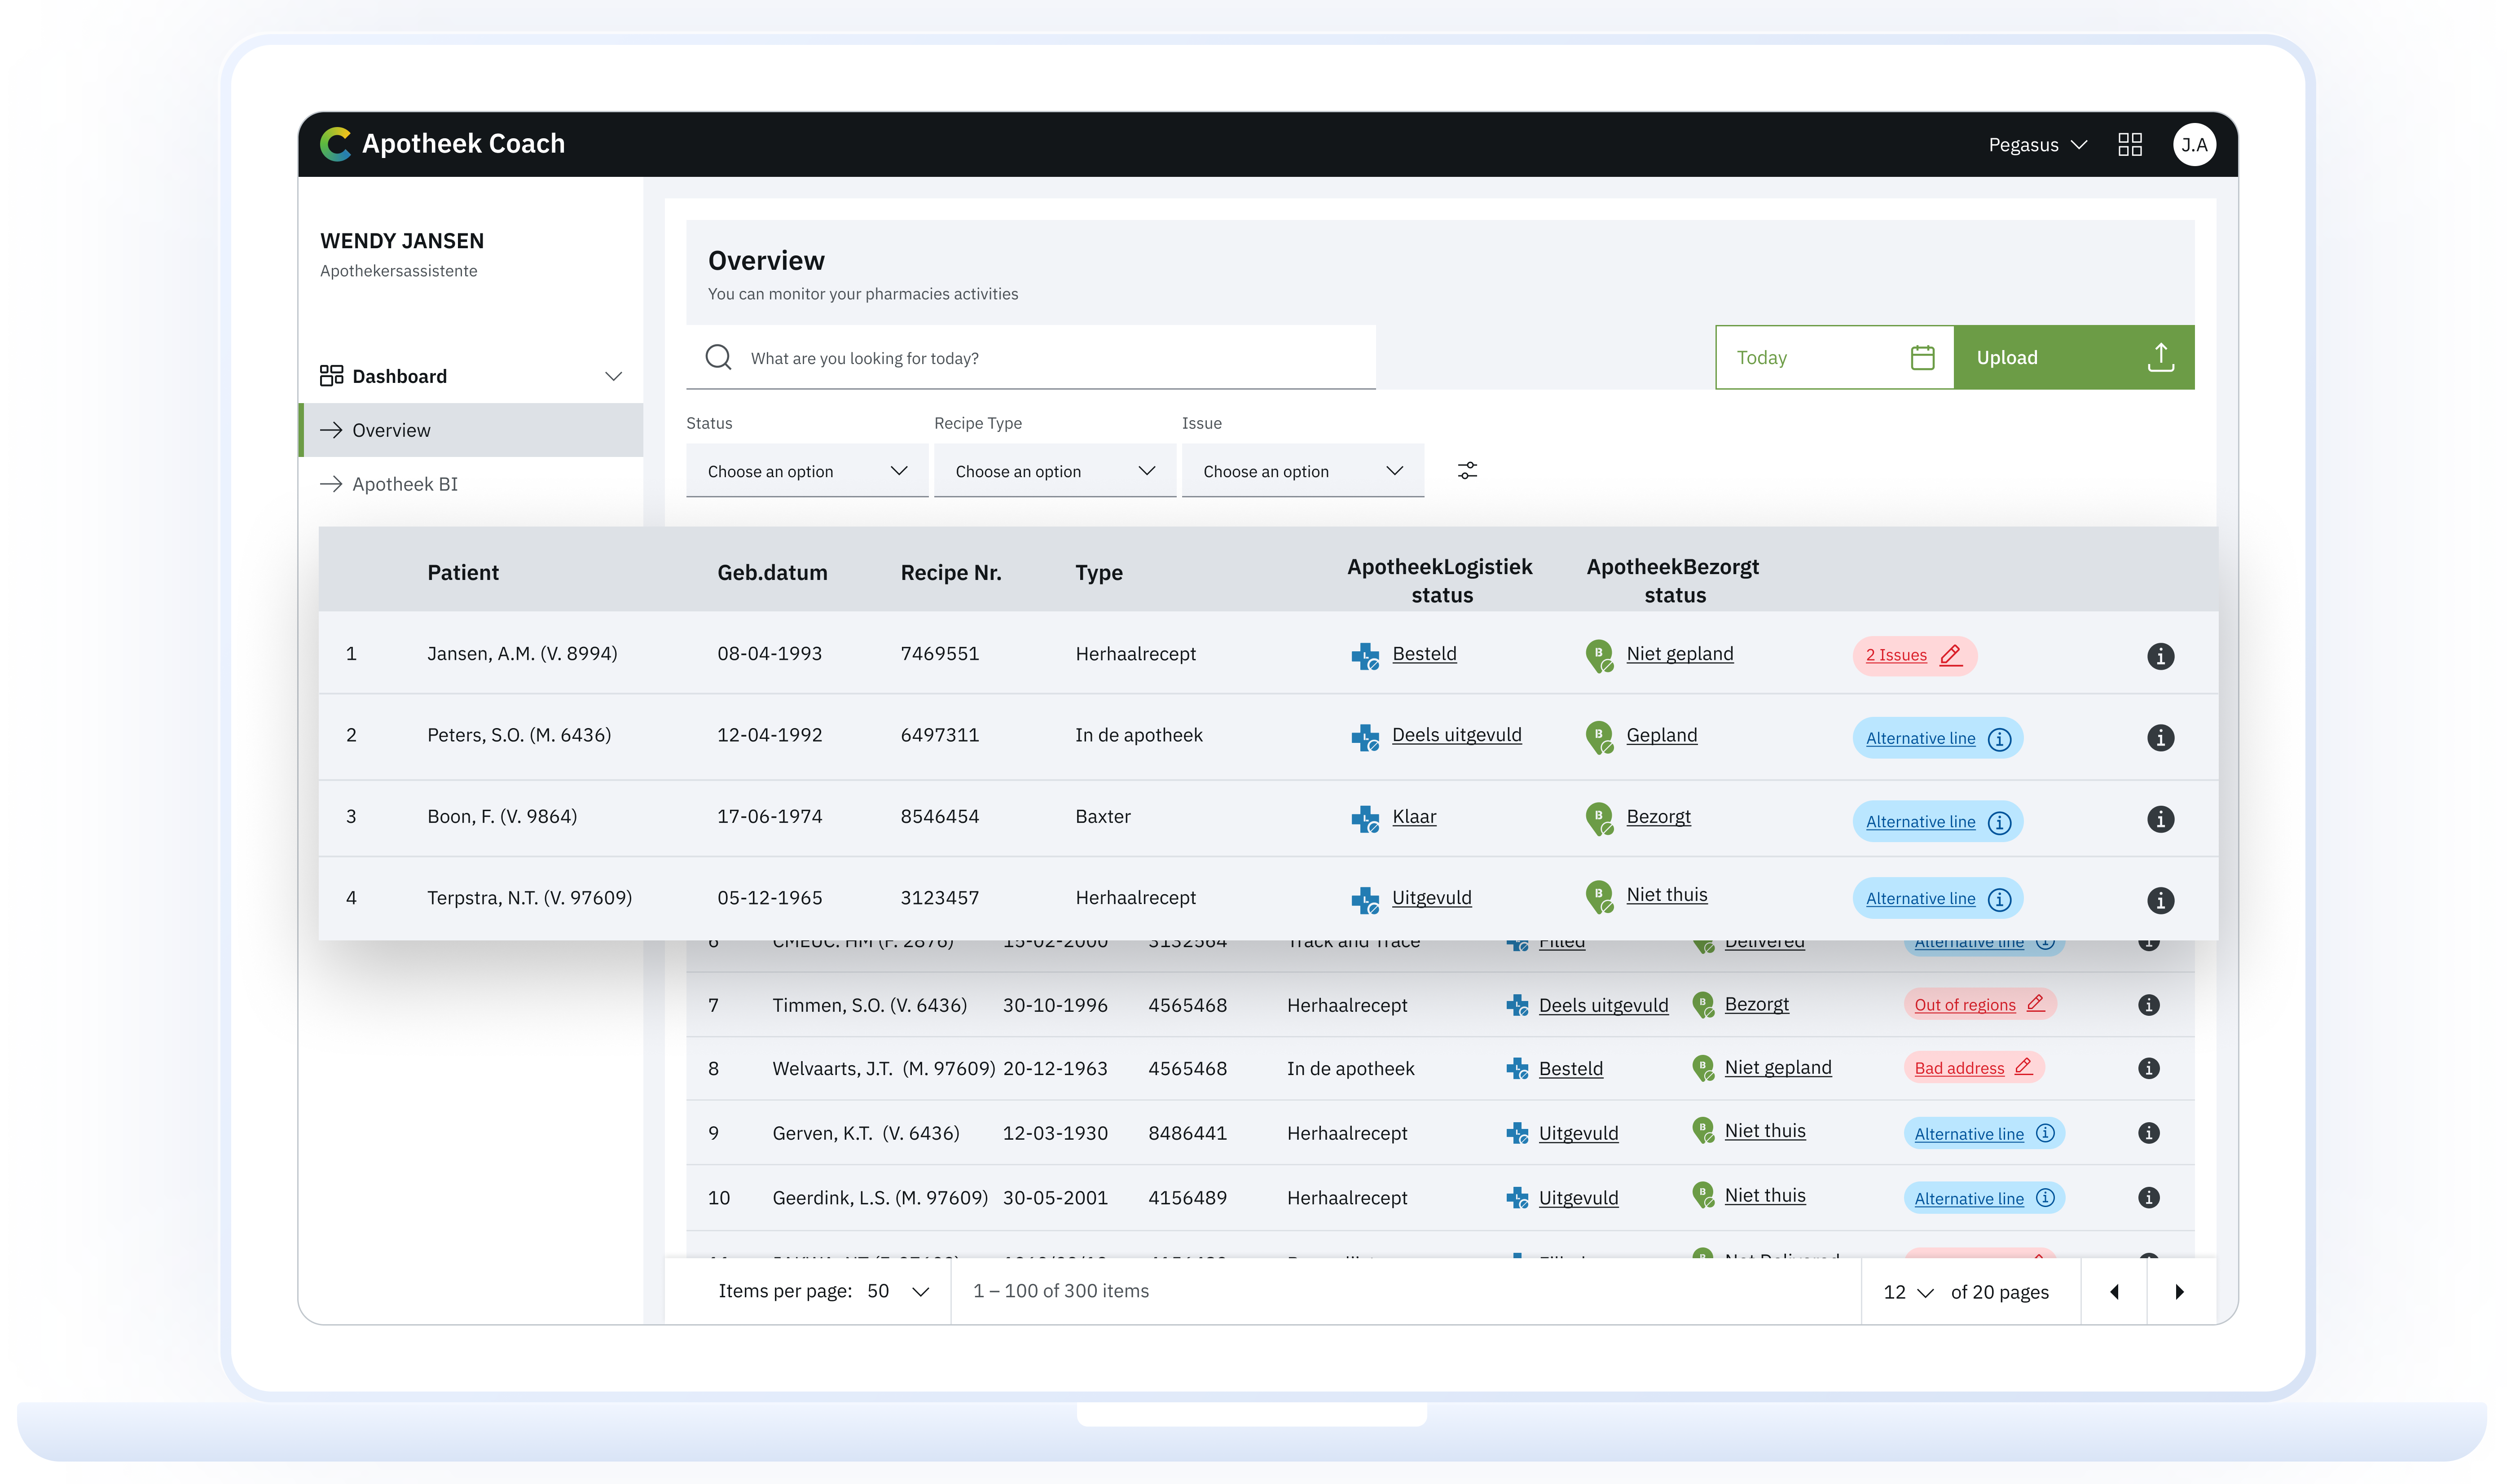Open the Niet gepland link for Jansen
The image size is (2507, 1484).
(x=1679, y=654)
